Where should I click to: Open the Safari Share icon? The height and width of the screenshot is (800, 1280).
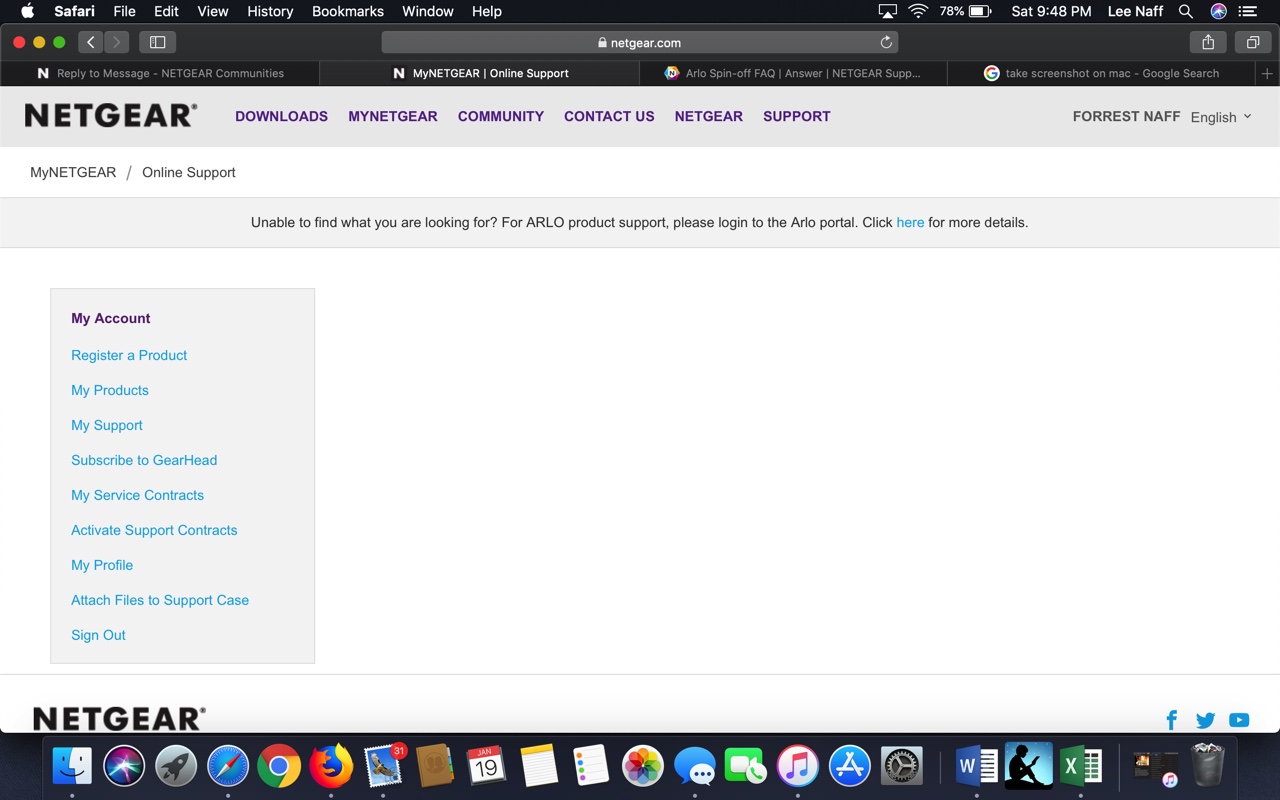point(1208,42)
